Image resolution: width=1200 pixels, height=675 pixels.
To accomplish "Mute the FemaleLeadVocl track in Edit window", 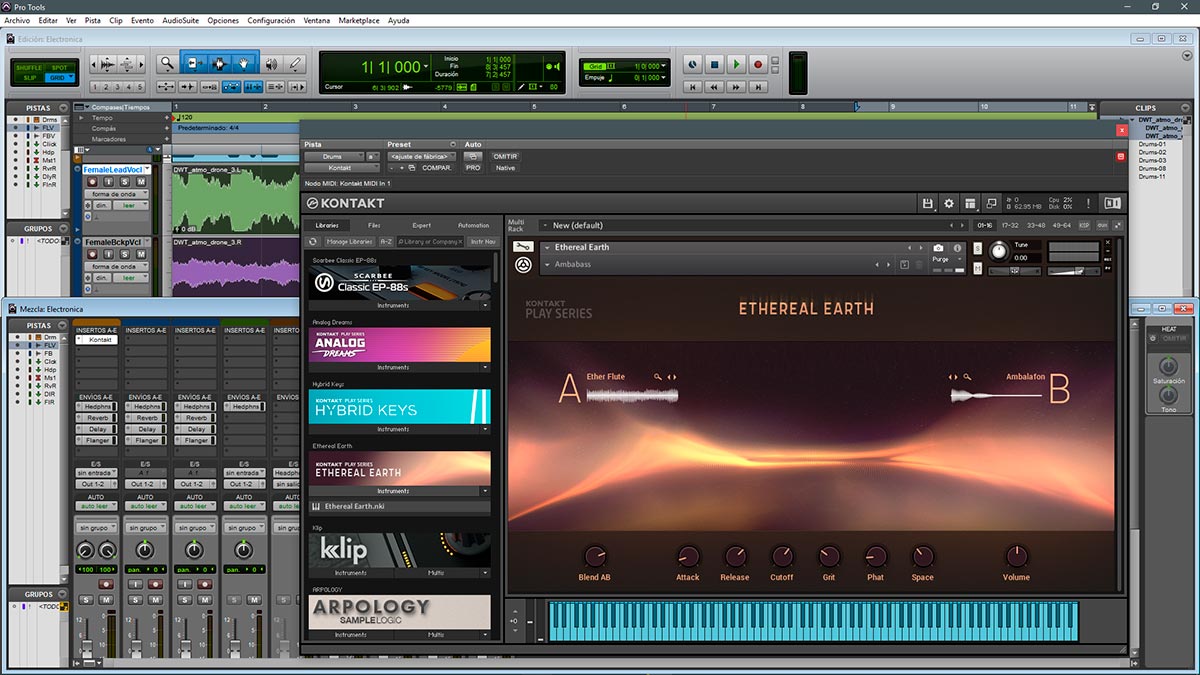I will [x=141, y=182].
